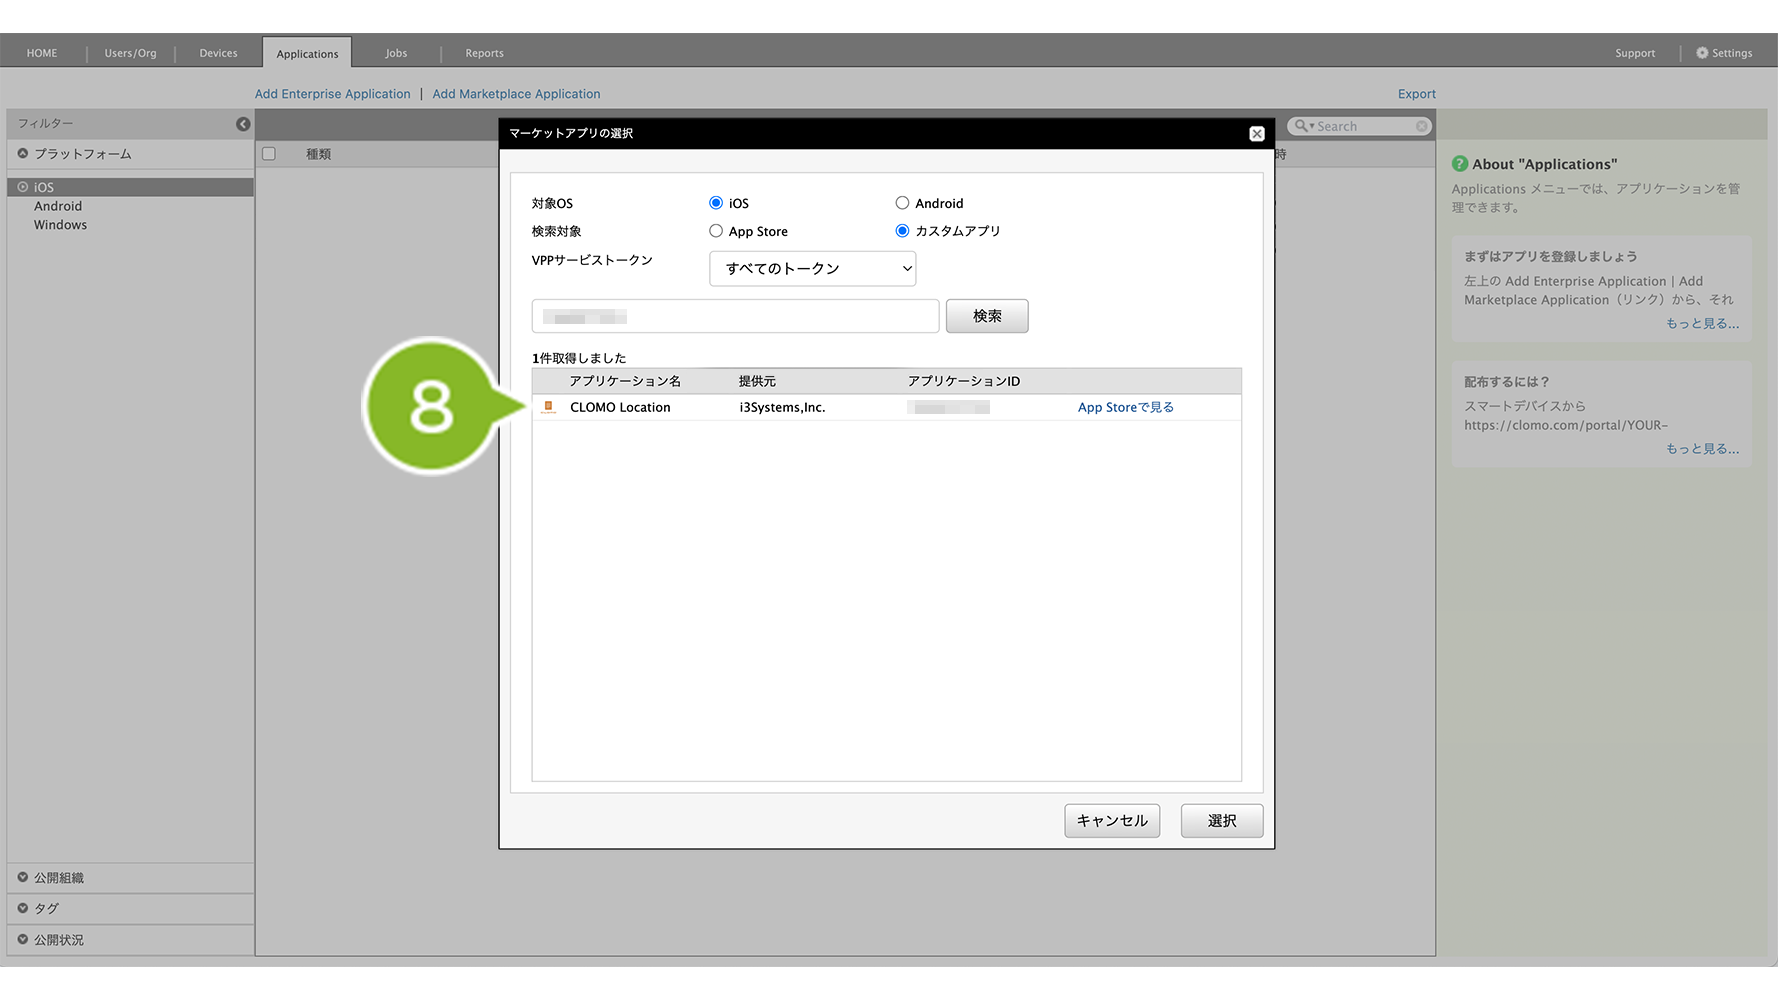
Task: Click the Search magnifier icon
Action: (x=1301, y=126)
